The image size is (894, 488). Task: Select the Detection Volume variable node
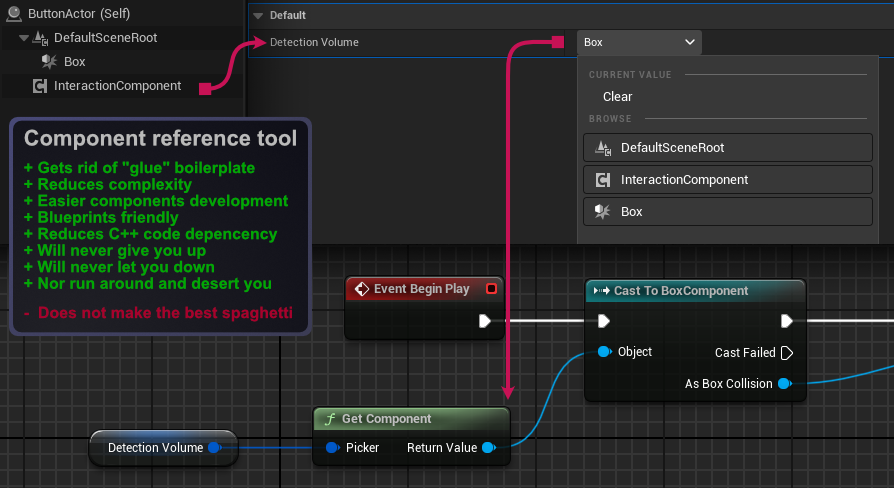pos(155,448)
